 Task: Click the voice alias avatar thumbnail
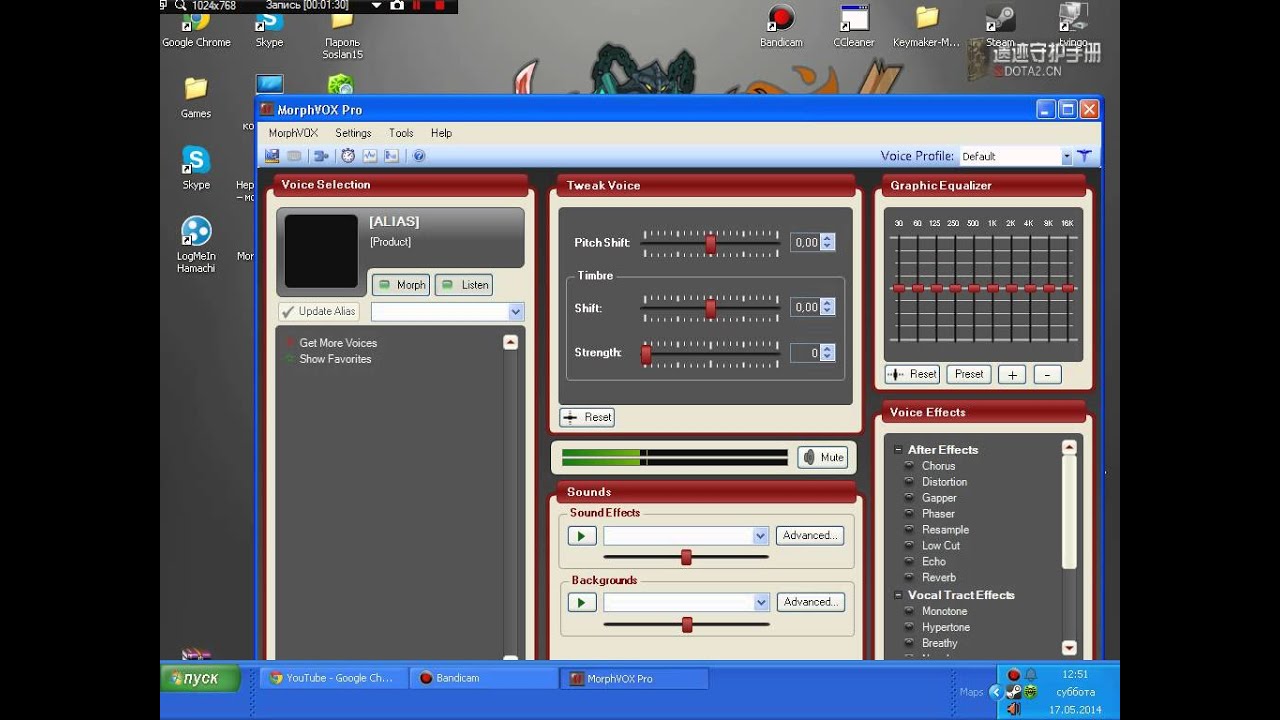[321, 251]
